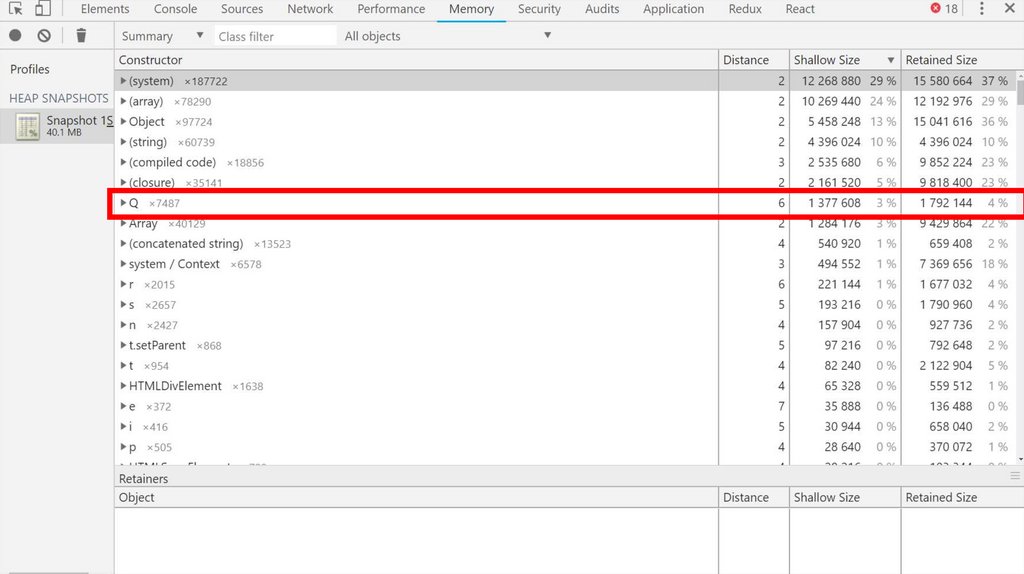
Task: Focus the Class filter input field
Action: [x=275, y=36]
